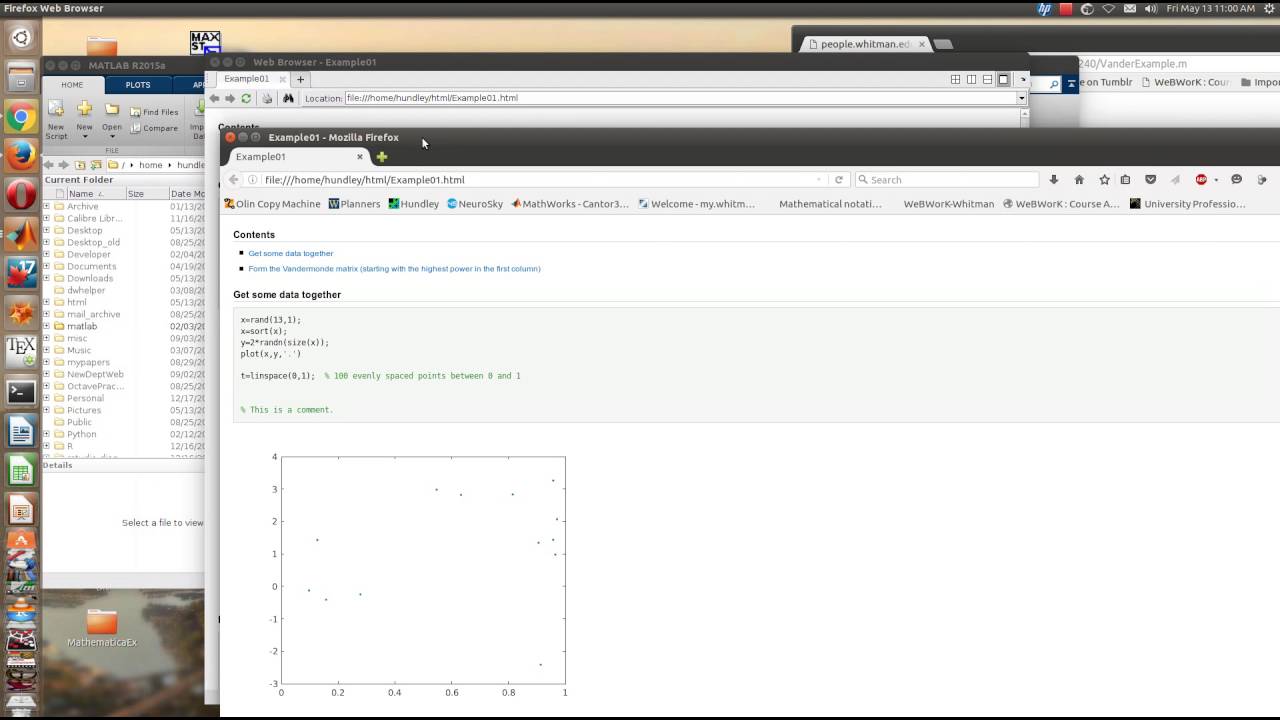
Task: Go forward in MATLAB Web Browser
Action: (x=230, y=98)
